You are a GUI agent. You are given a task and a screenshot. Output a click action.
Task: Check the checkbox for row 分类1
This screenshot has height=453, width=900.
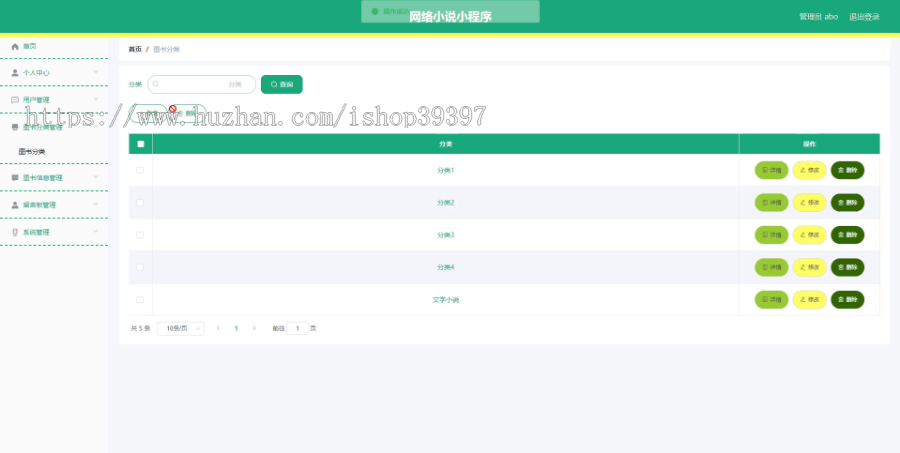139,171
